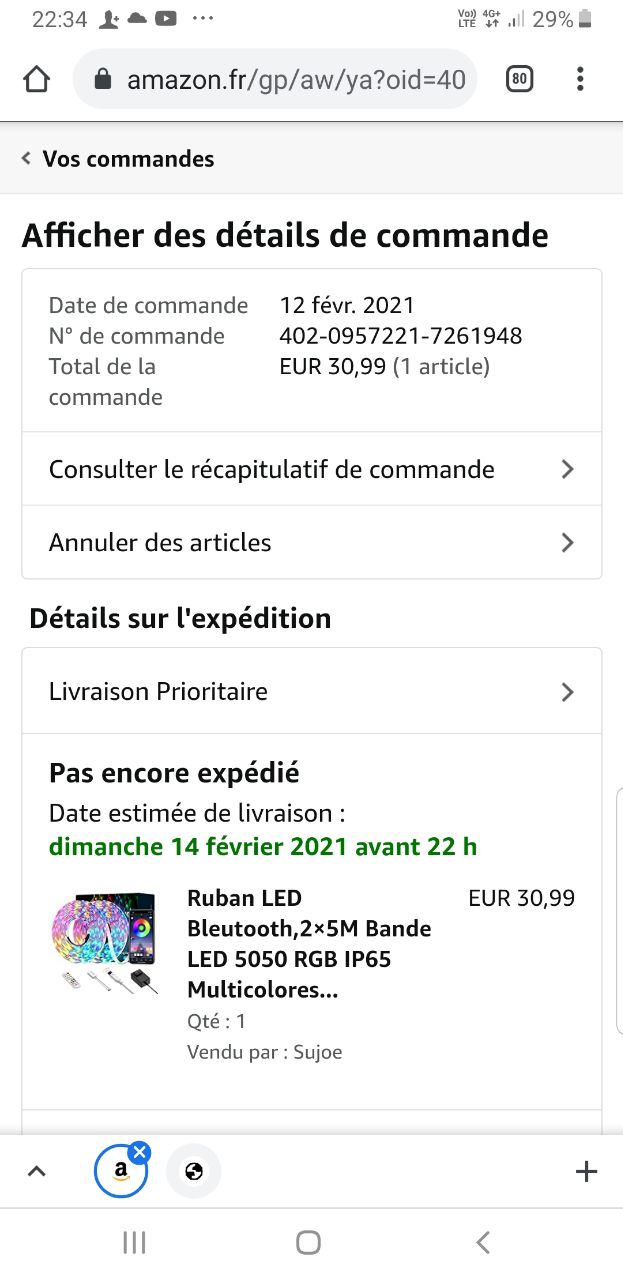
Task: Expand the tab bar with up caret
Action: 36,1172
